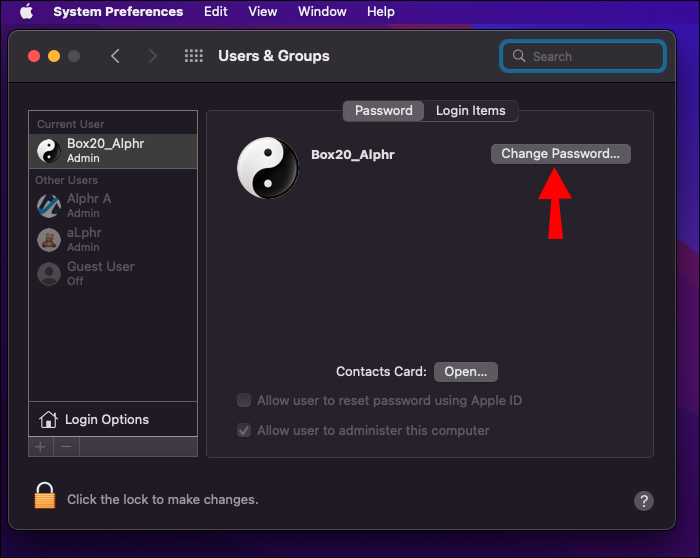
Task: Open Login Options
Action: click(x=113, y=419)
